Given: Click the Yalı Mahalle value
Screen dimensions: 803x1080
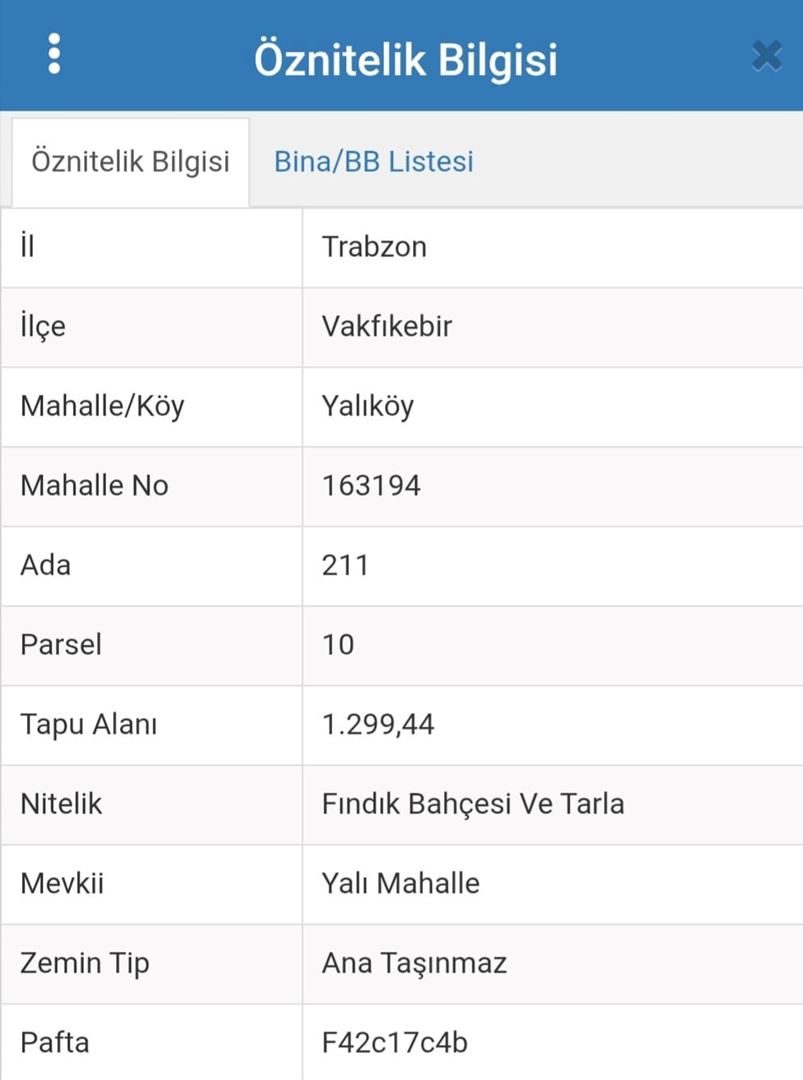Looking at the screenshot, I should [400, 883].
